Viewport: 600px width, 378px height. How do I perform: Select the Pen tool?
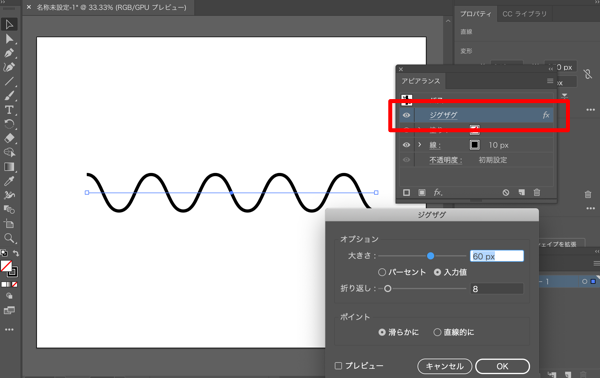coord(9,53)
